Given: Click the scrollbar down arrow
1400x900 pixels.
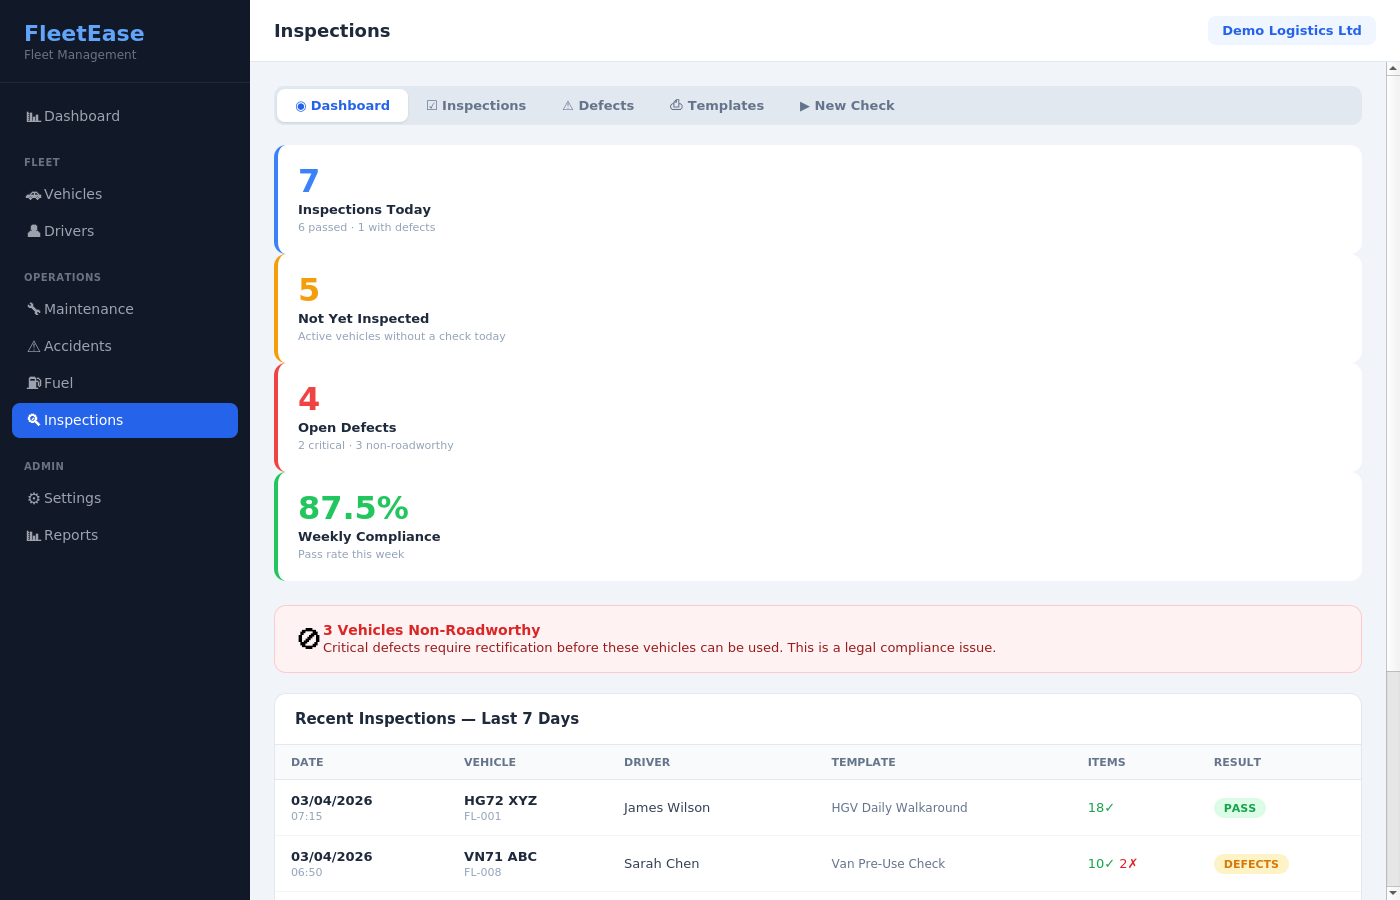Looking at the screenshot, I should [x=1392, y=892].
